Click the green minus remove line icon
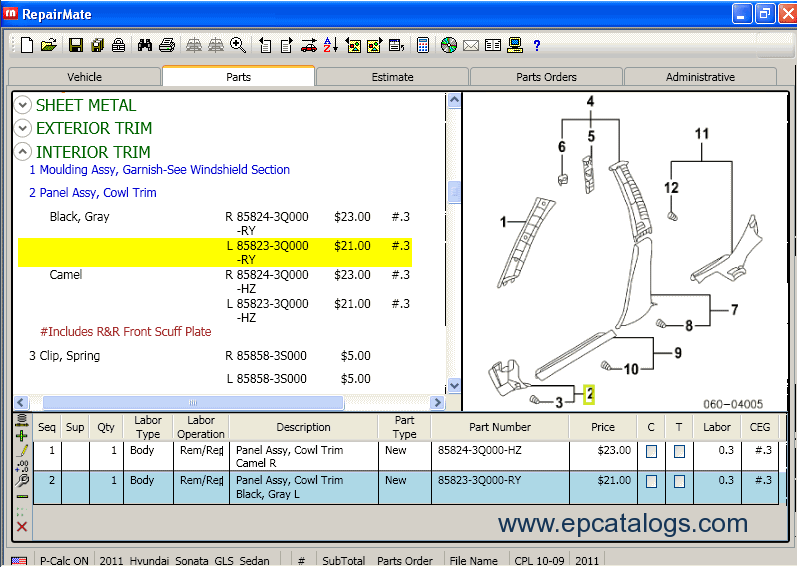 (22, 496)
